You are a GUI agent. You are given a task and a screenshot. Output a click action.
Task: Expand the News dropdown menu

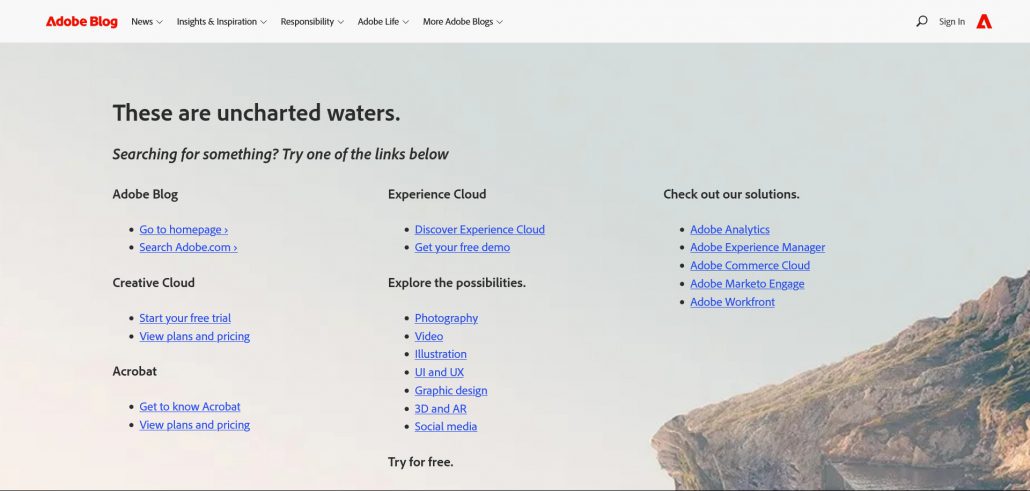pos(147,21)
